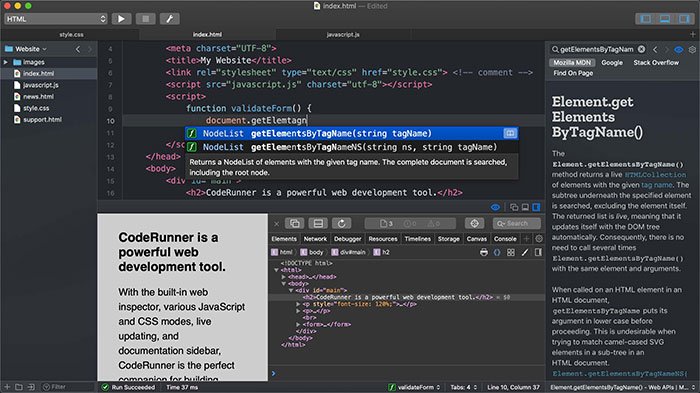Select index.html in the file list
This screenshot has width=700, height=393.
click(49, 73)
